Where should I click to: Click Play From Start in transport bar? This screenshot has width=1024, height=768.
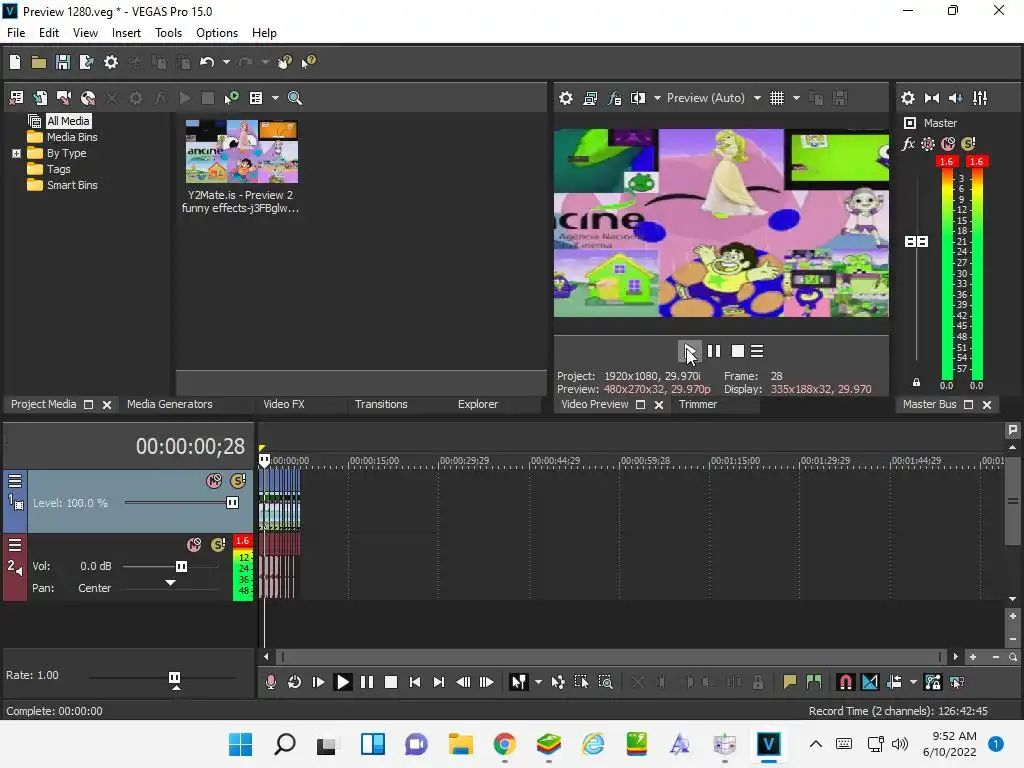tap(318, 682)
